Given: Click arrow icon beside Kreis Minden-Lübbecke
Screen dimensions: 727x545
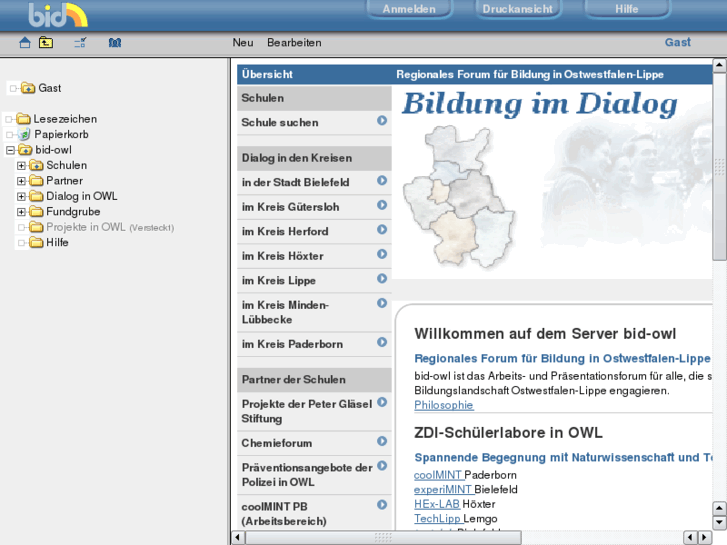Looking at the screenshot, I should pos(382,303).
